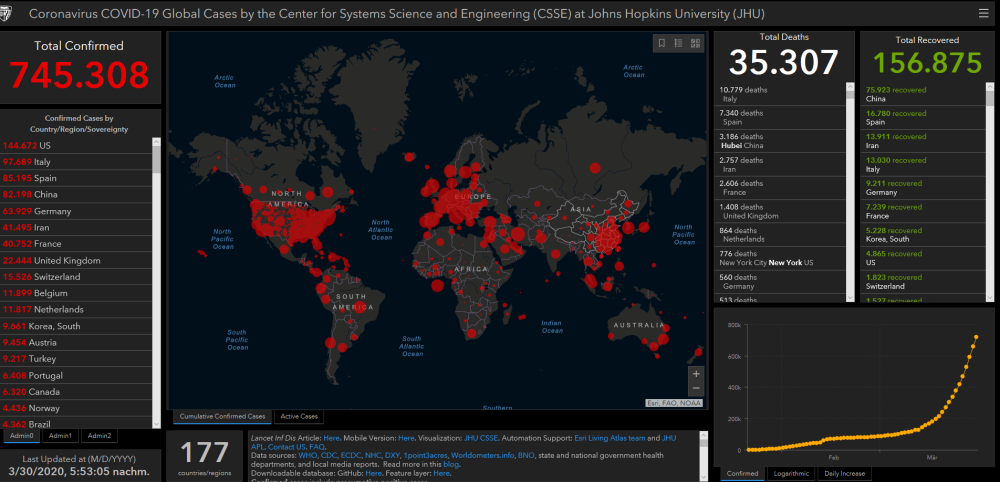Open the NHC data source link
1000x482 pixels.
pos(373,456)
